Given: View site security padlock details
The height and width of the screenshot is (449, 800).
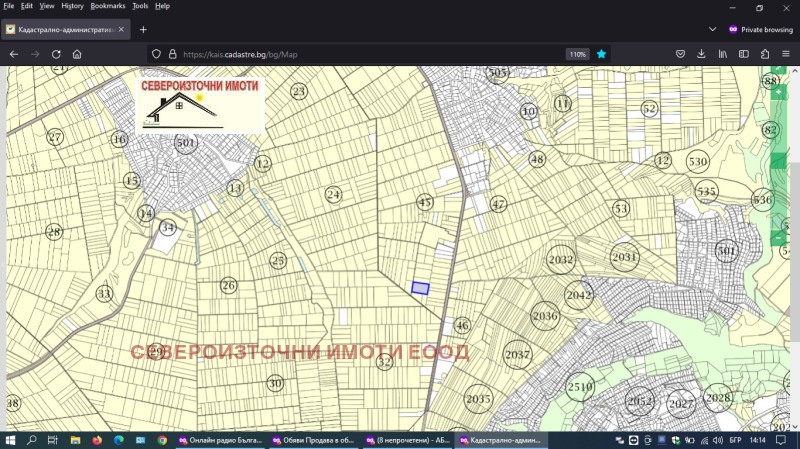Looking at the screenshot, I should click(172, 54).
